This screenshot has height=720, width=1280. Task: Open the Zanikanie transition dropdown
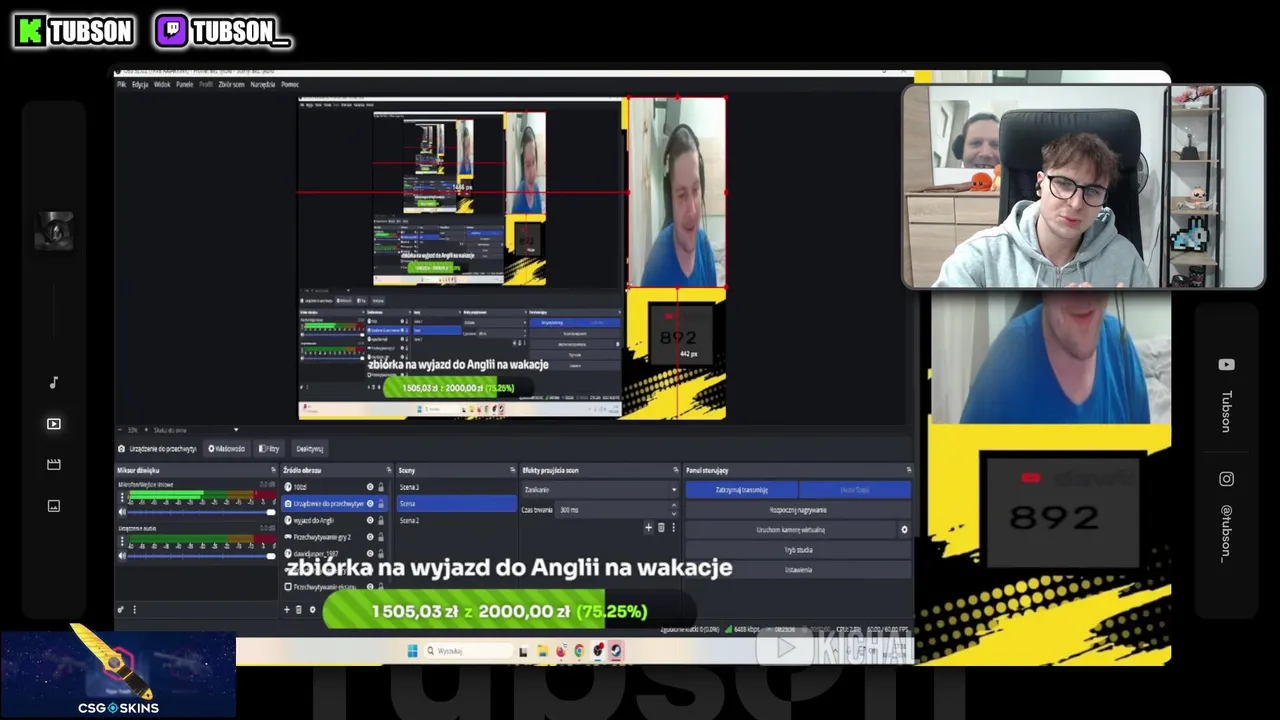(x=600, y=490)
